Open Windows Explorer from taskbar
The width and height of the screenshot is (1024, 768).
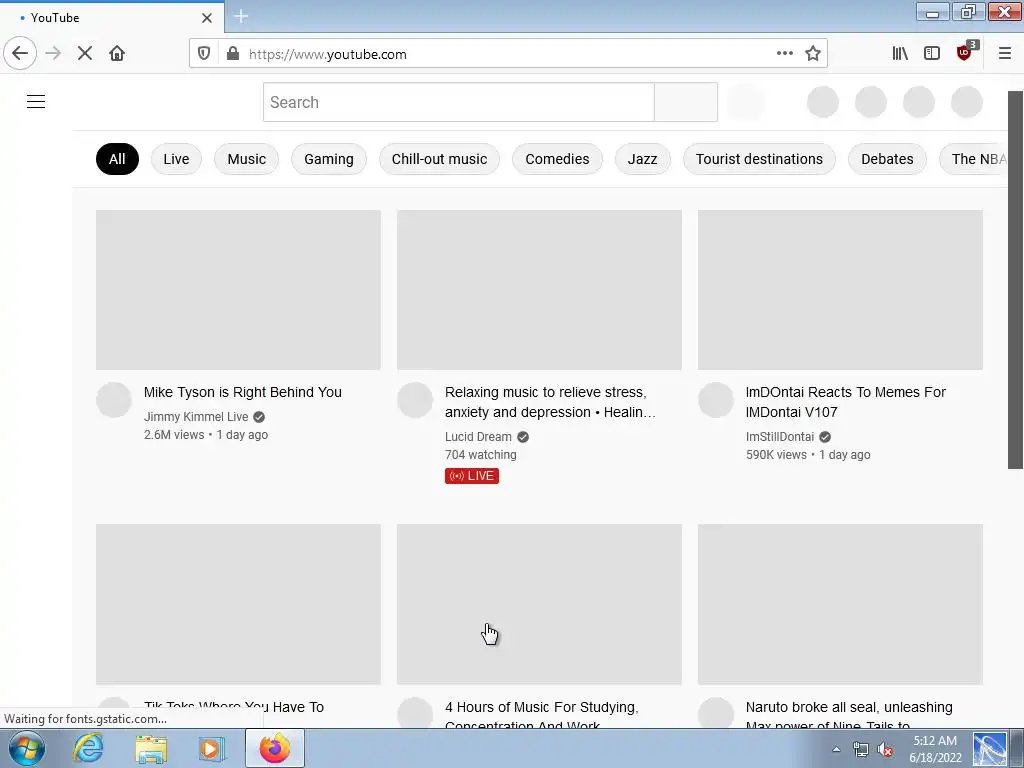151,748
